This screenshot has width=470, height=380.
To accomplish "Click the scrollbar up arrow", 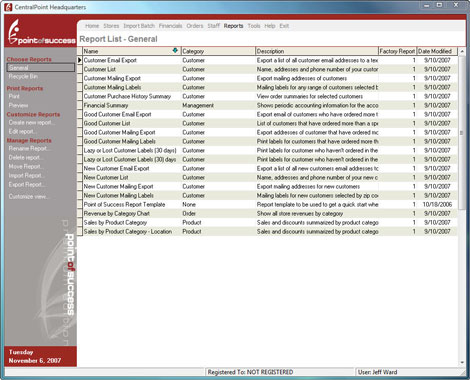I will (462, 51).
